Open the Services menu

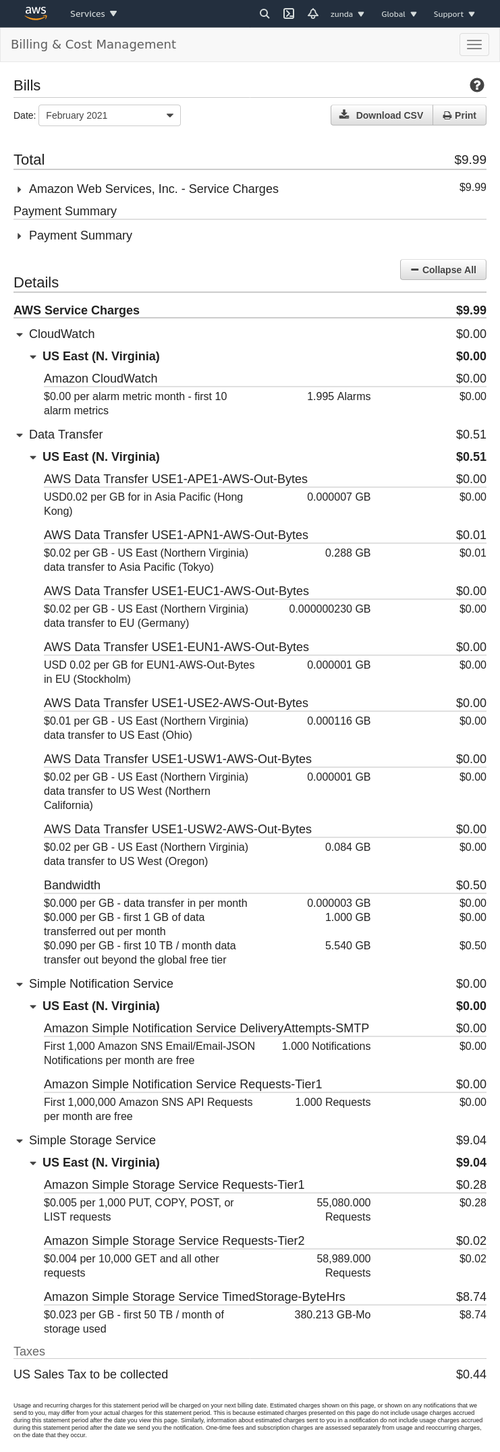pyautogui.click(x=94, y=14)
